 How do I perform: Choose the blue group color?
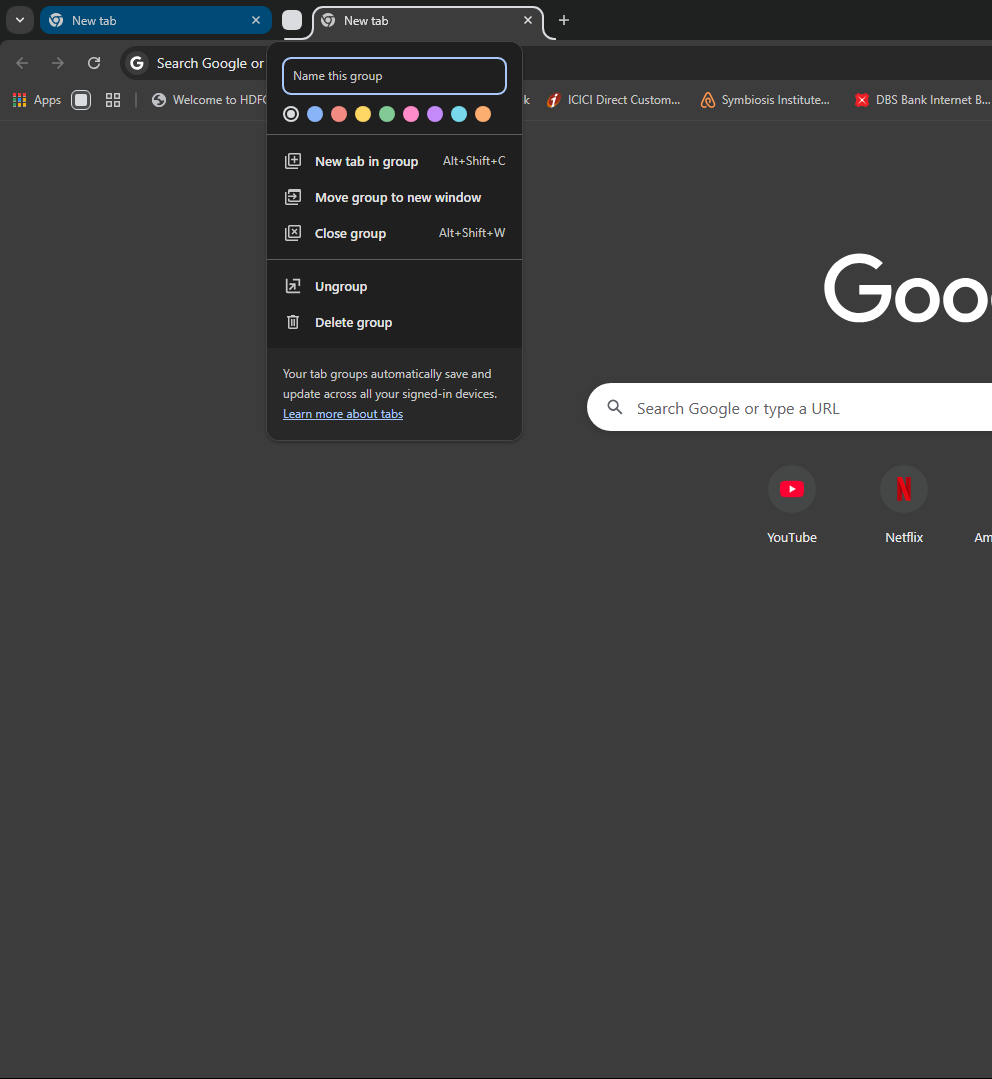[315, 114]
